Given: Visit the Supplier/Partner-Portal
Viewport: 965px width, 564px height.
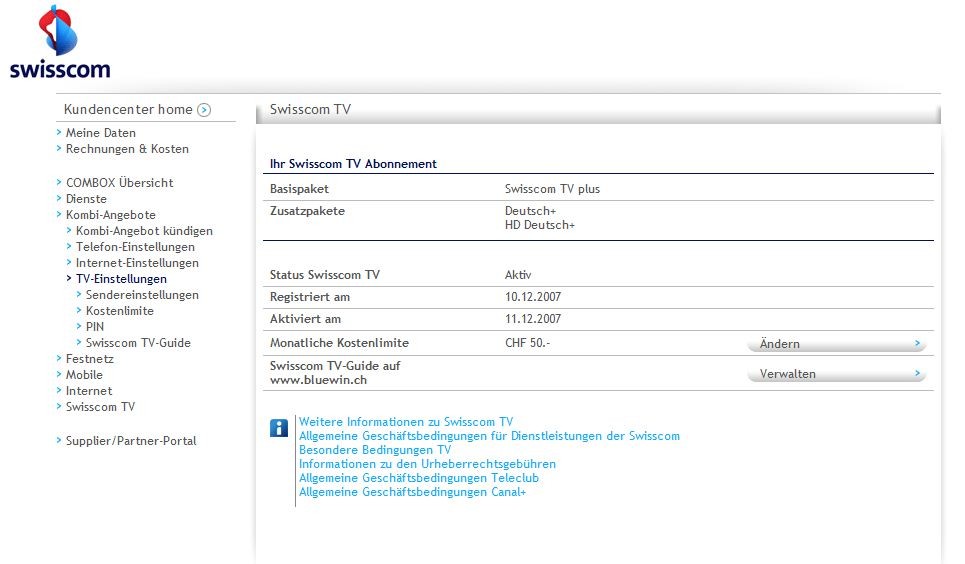Looking at the screenshot, I should coord(131,441).
